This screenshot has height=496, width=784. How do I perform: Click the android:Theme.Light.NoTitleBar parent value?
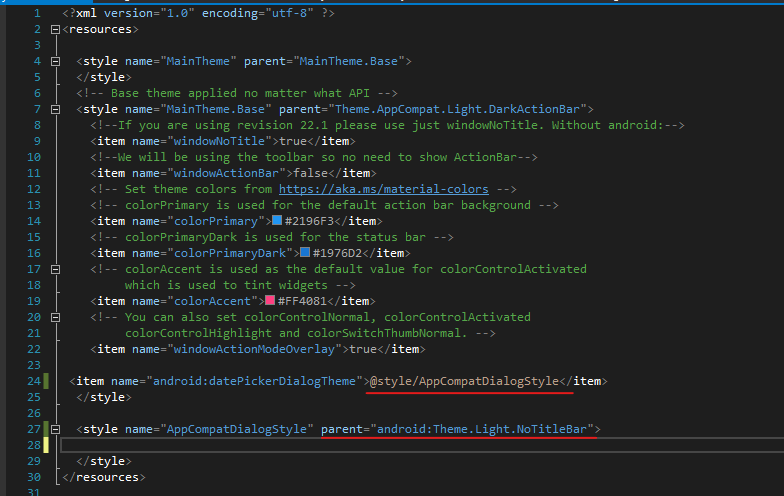482,429
